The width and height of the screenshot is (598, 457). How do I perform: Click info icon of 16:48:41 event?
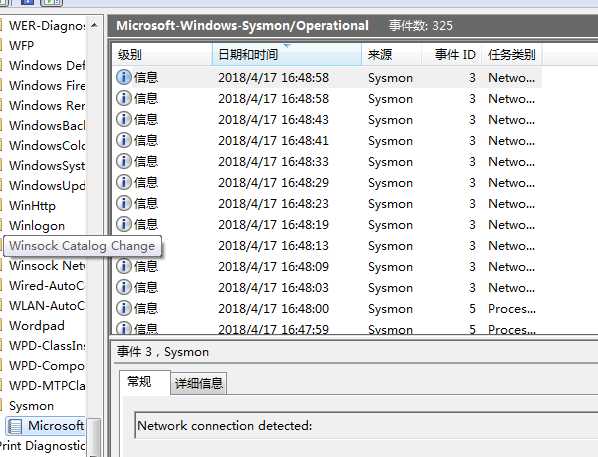click(124, 140)
